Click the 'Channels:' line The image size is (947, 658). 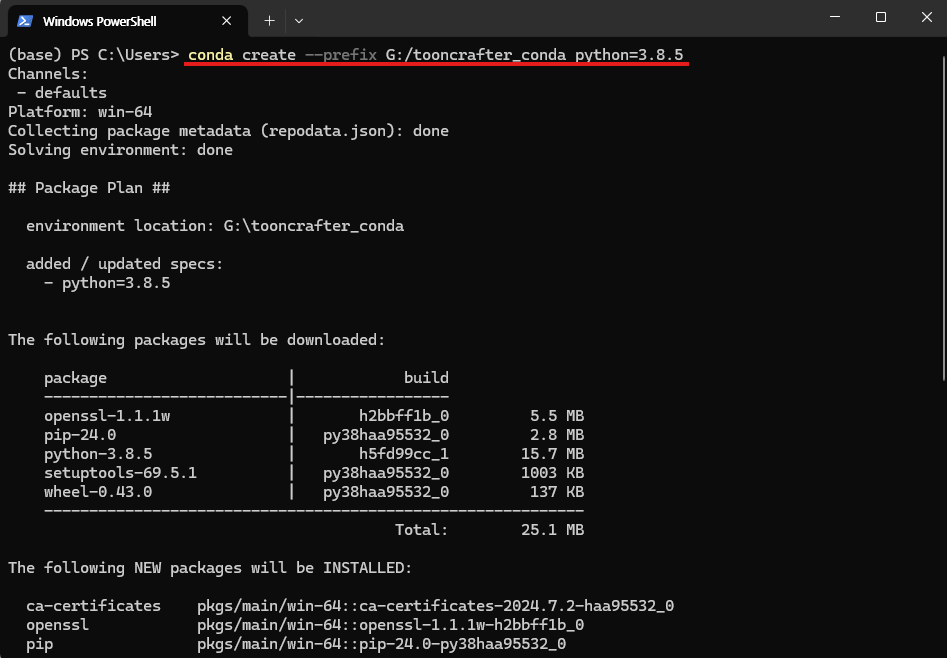(48, 74)
